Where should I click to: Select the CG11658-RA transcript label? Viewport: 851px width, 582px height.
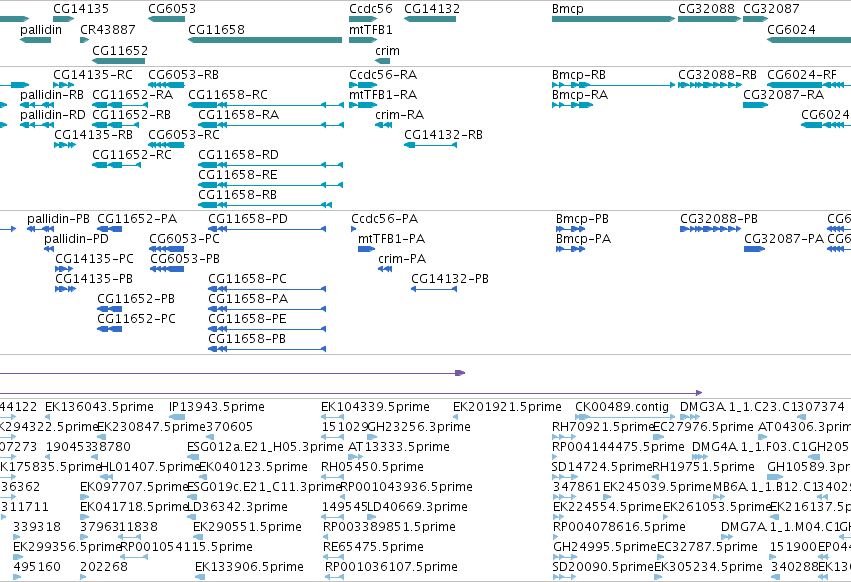(x=238, y=115)
